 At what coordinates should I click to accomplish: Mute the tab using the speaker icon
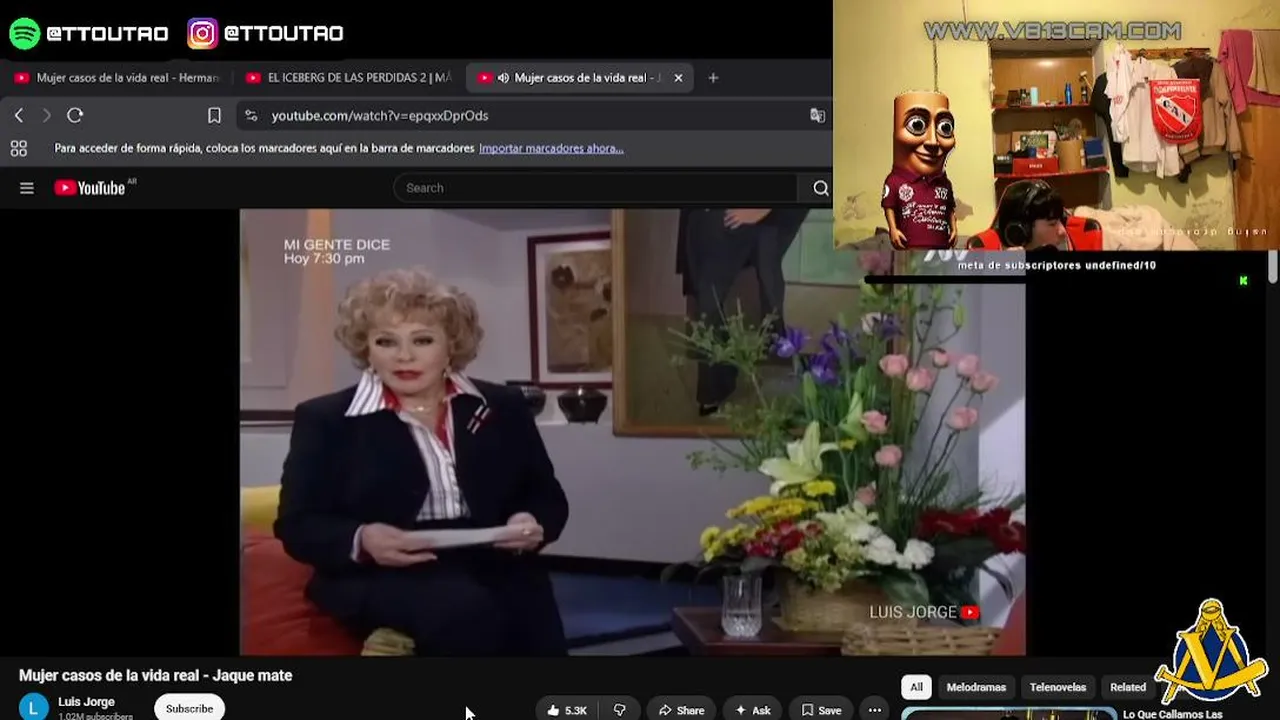click(x=503, y=78)
